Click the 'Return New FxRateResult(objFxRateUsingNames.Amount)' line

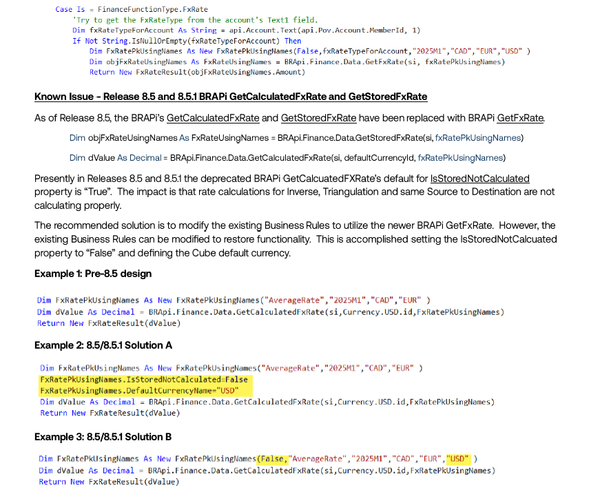(x=197, y=72)
